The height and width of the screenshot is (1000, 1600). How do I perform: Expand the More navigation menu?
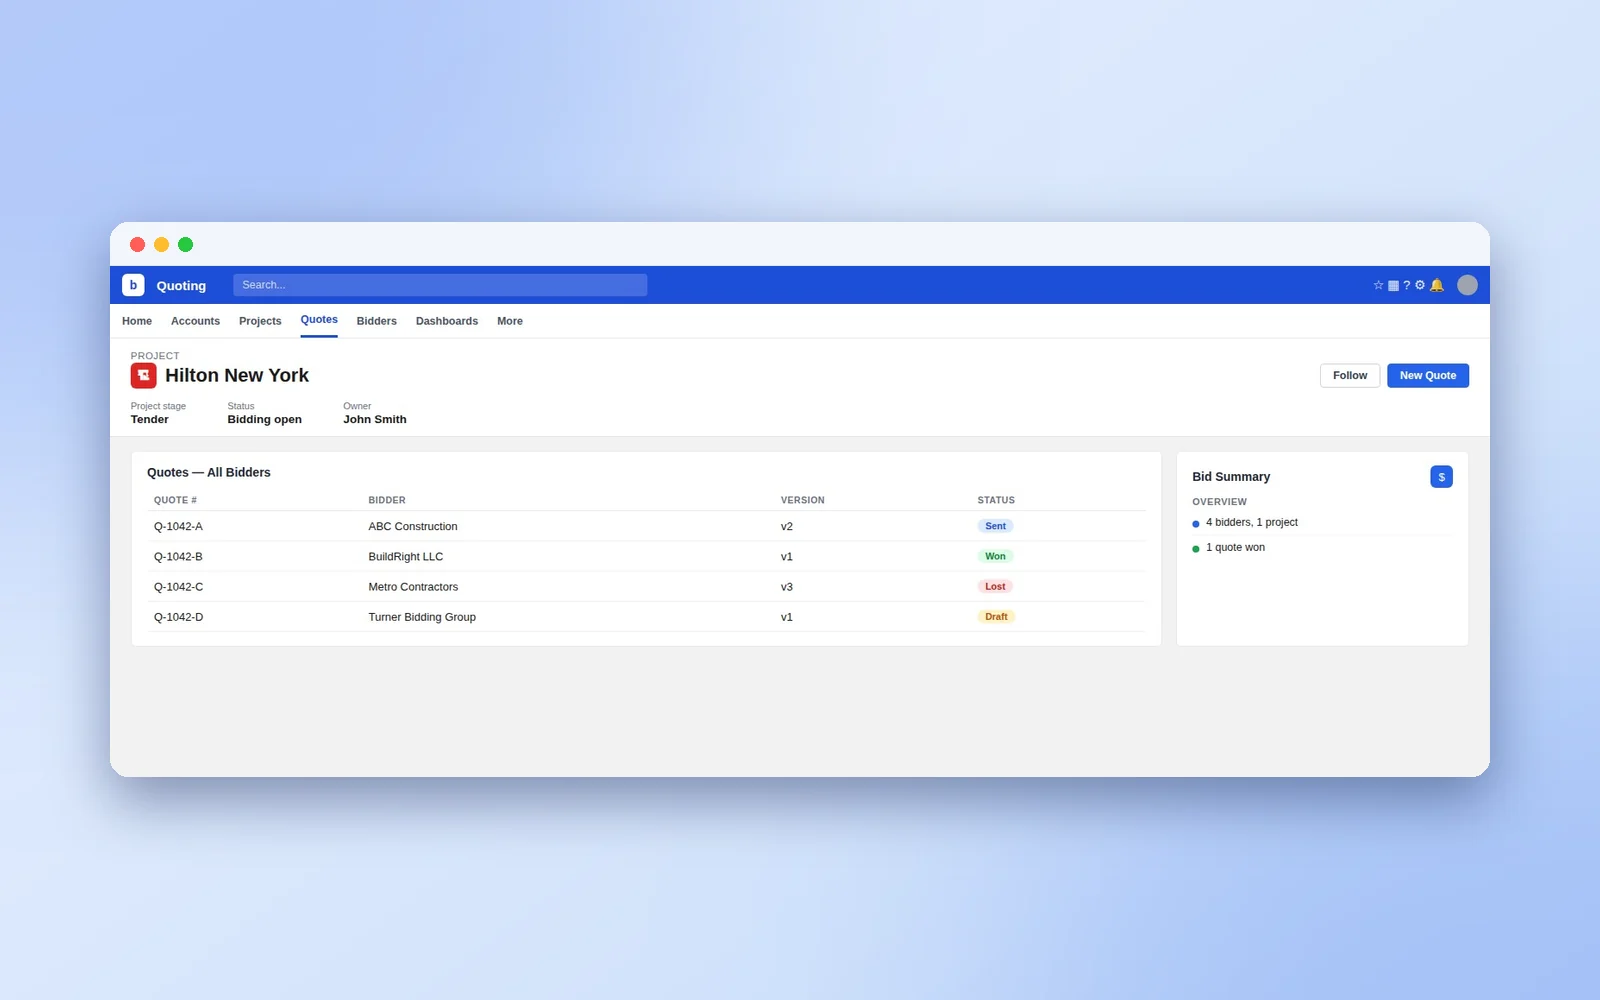click(x=510, y=321)
